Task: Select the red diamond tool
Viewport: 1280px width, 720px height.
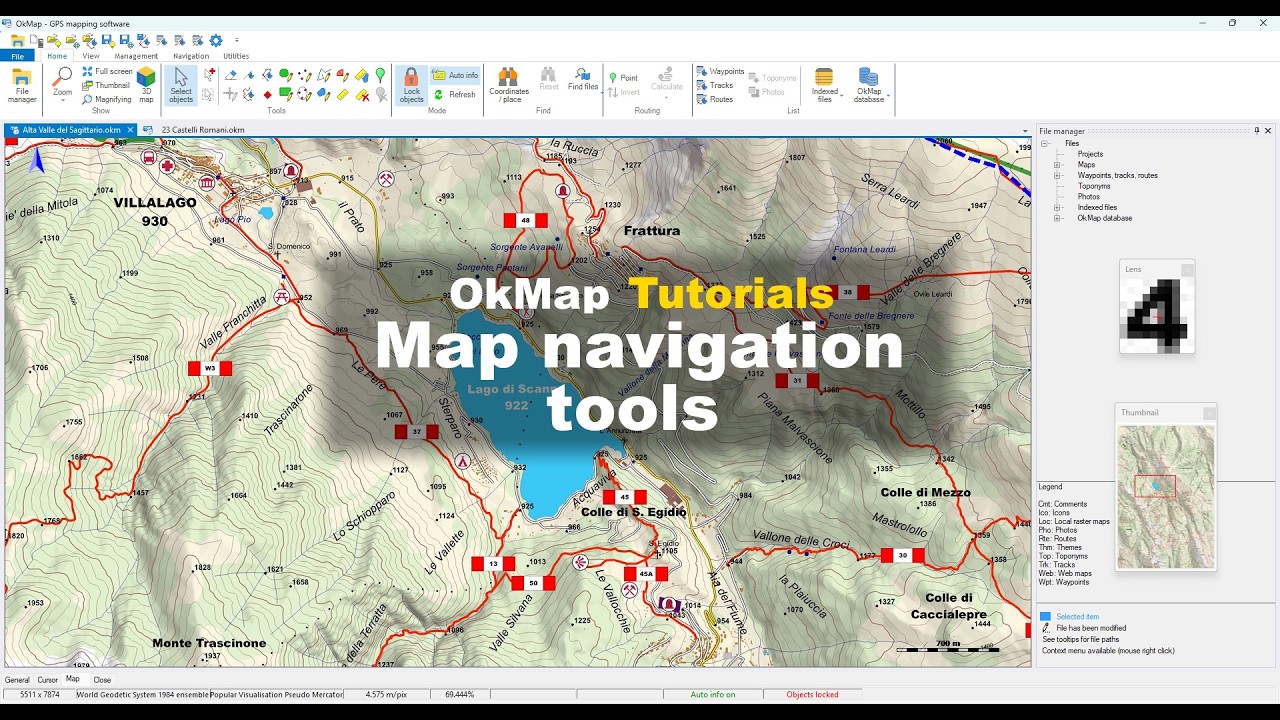Action: [x=267, y=95]
